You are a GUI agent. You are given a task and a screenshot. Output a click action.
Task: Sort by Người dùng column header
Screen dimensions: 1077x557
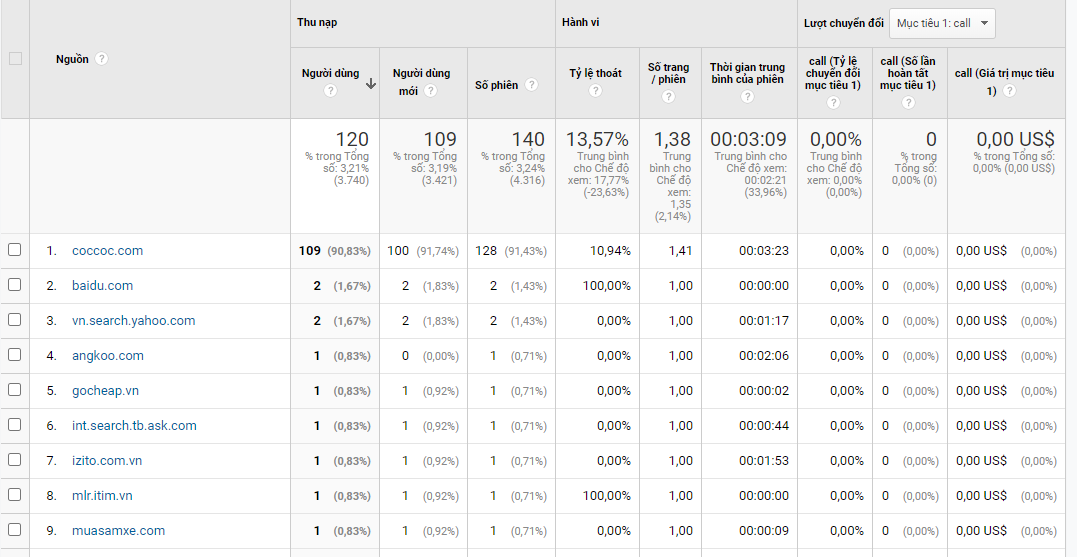(x=330, y=73)
